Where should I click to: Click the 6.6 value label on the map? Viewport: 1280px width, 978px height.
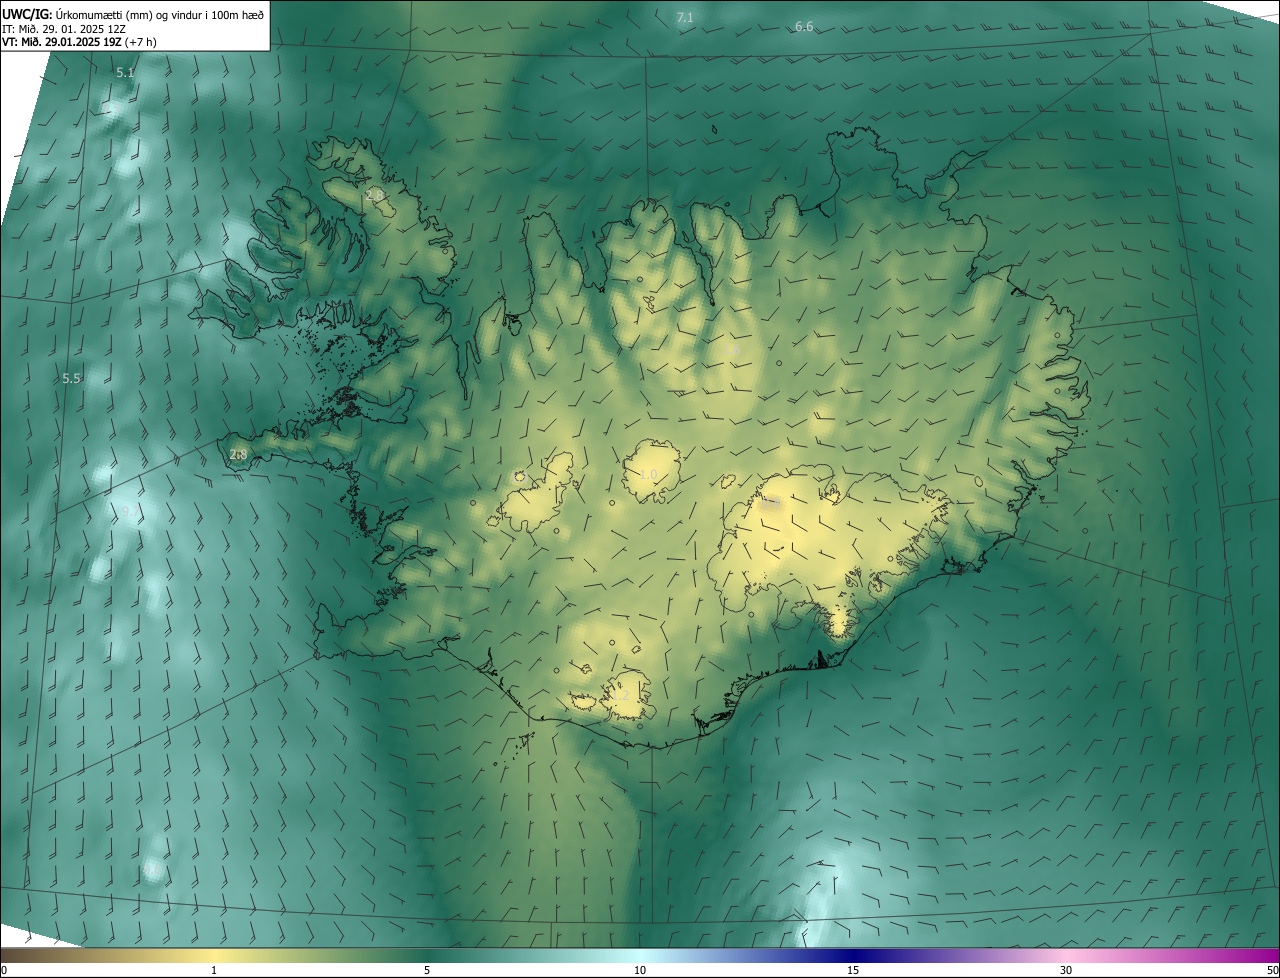(x=804, y=27)
